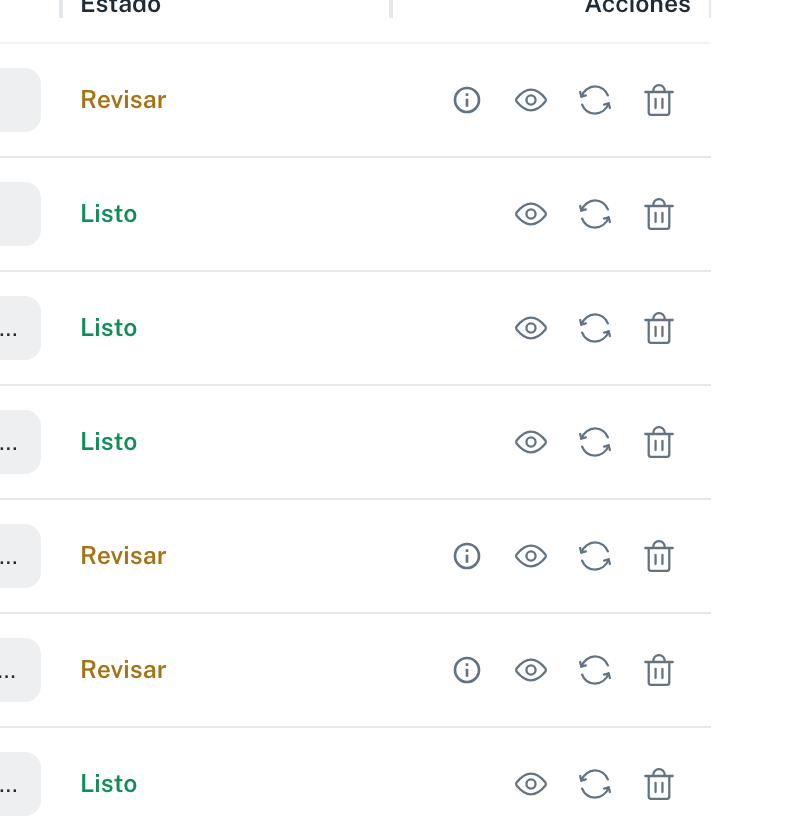
Task: Delete the first Revisar row
Action: 659,100
